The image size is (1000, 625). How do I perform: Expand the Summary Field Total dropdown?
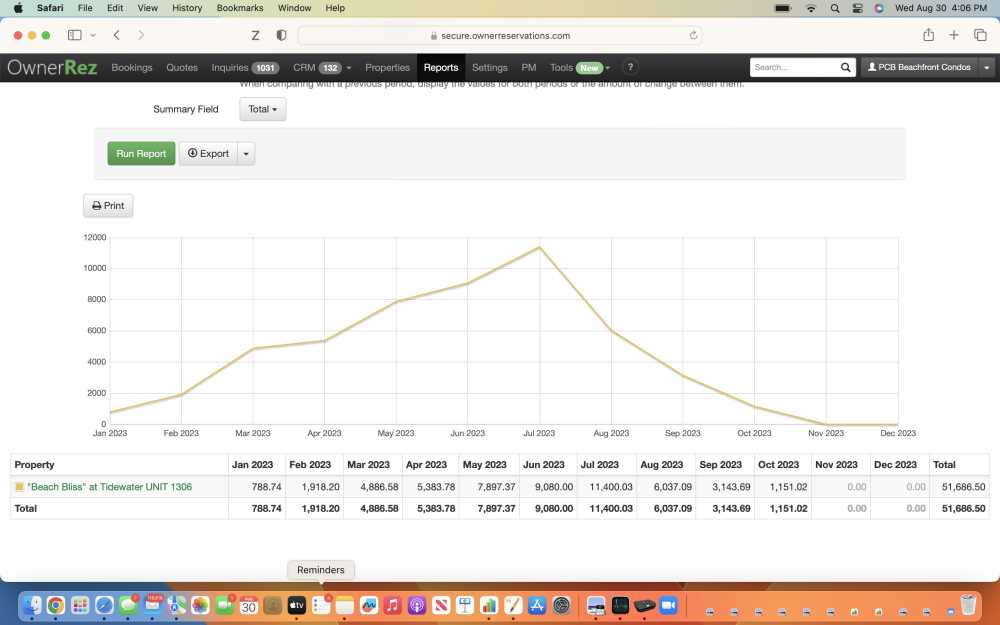coord(262,109)
